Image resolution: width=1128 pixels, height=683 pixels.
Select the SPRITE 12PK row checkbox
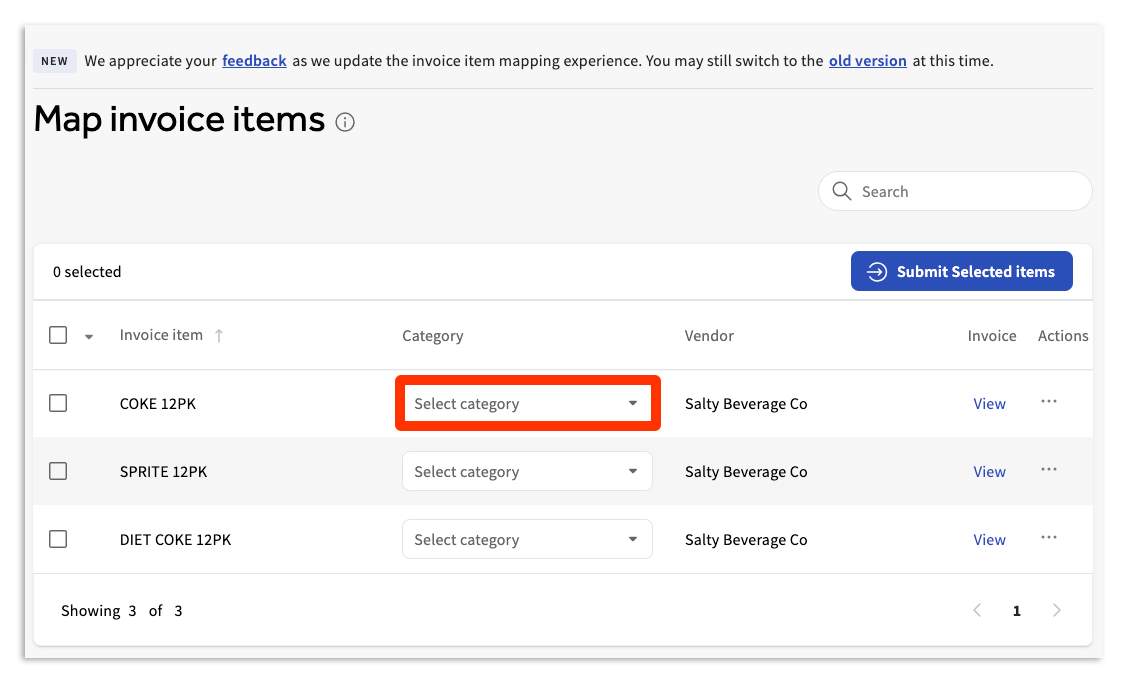58,471
